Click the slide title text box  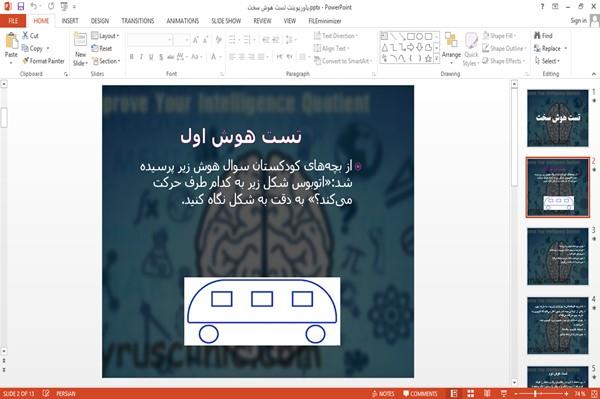(241, 137)
